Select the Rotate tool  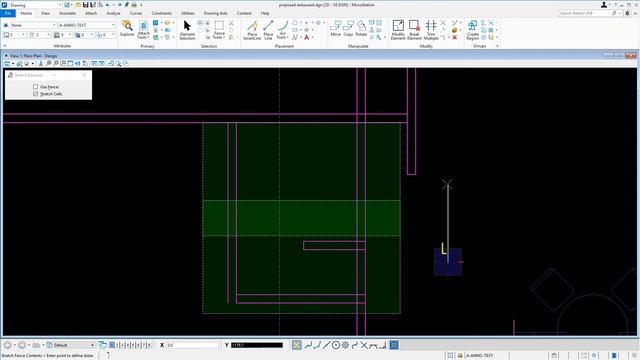coord(361,29)
